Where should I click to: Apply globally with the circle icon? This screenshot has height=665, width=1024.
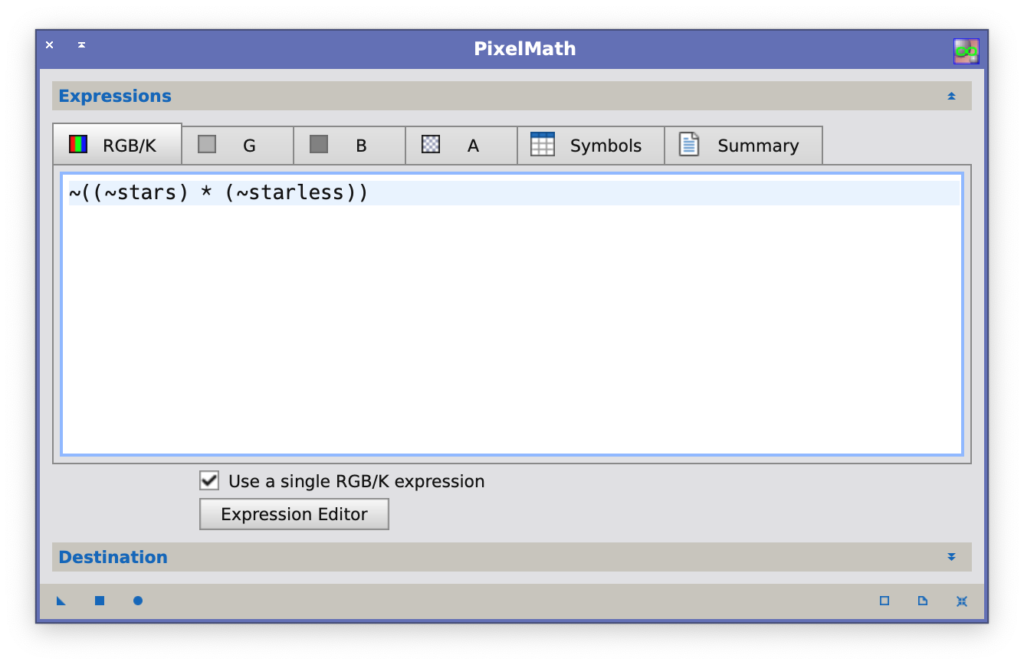(138, 601)
